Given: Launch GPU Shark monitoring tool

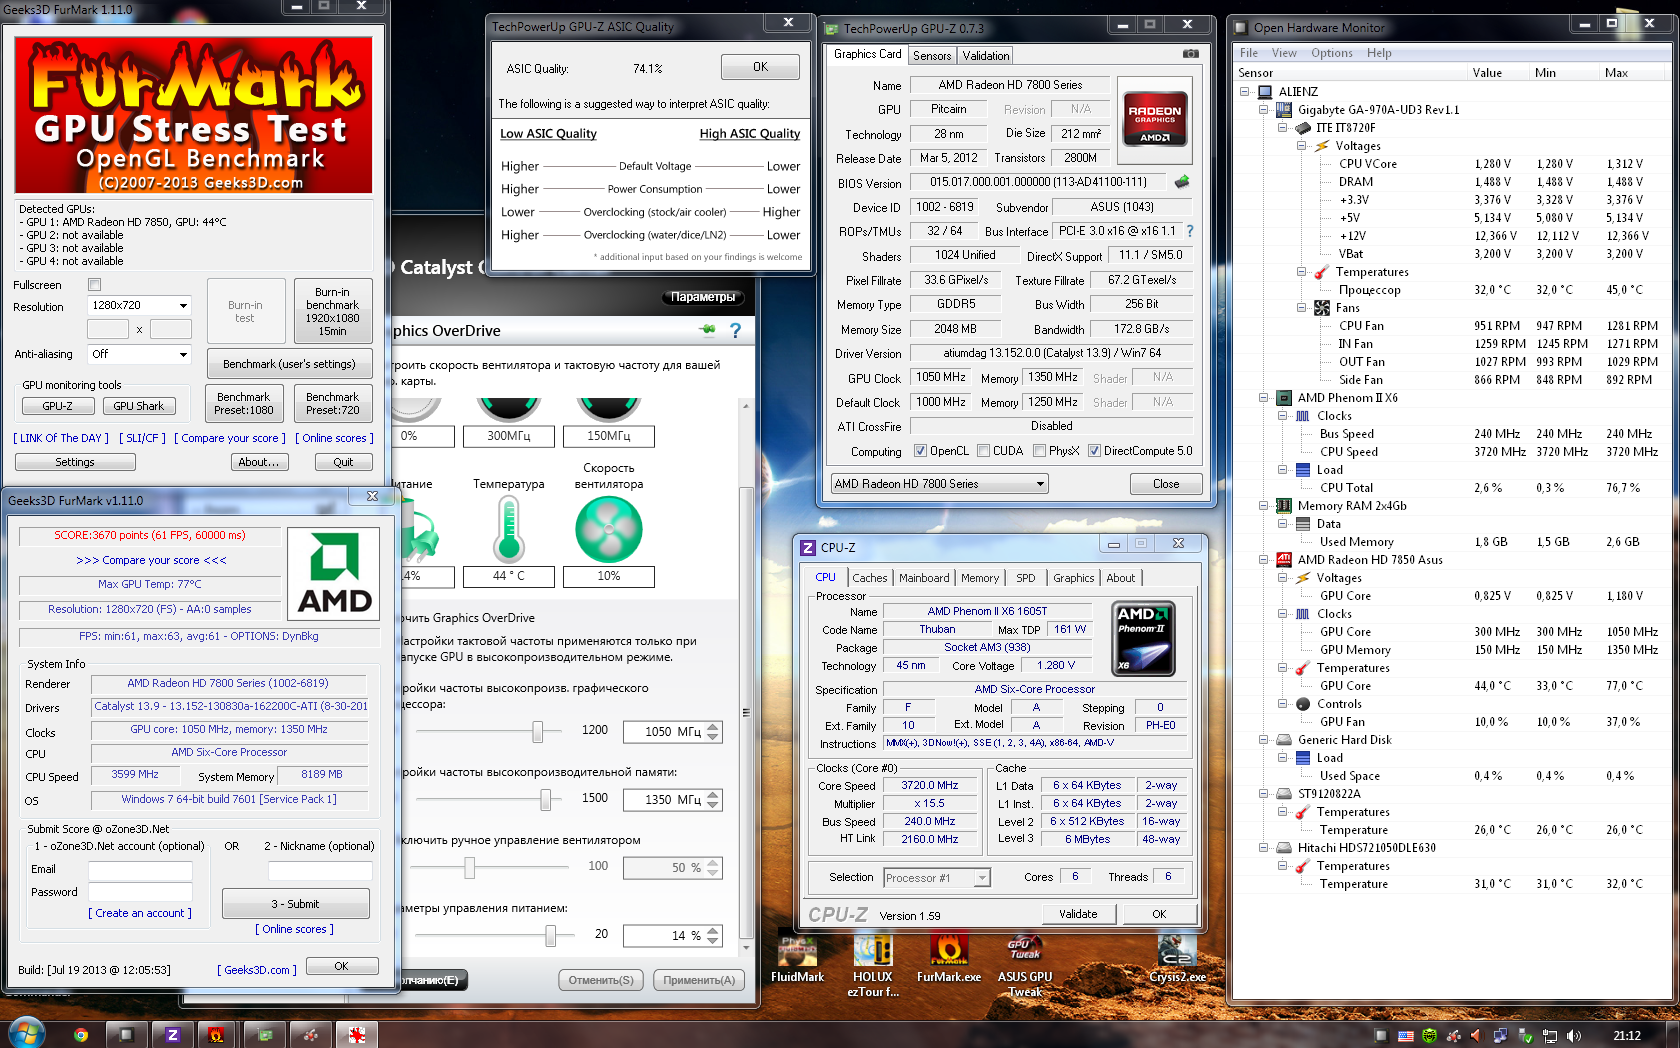Looking at the screenshot, I should point(138,406).
